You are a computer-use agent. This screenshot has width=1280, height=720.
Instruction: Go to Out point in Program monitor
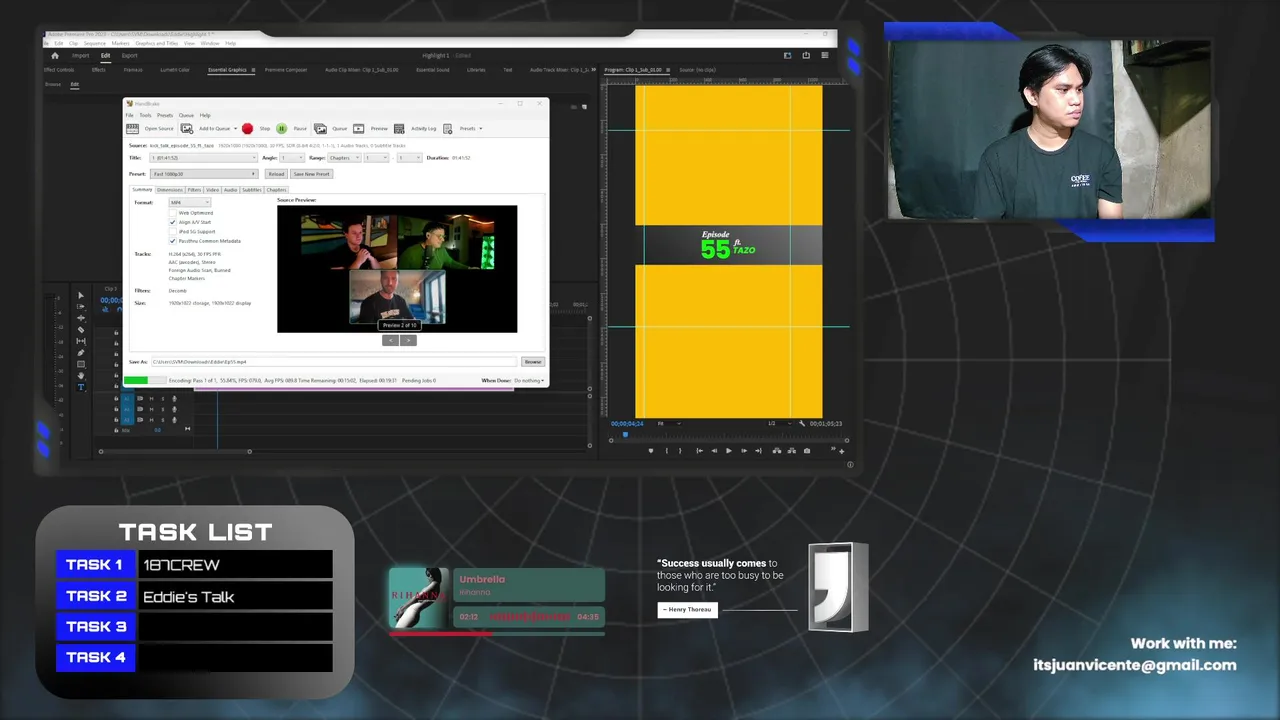tap(758, 451)
